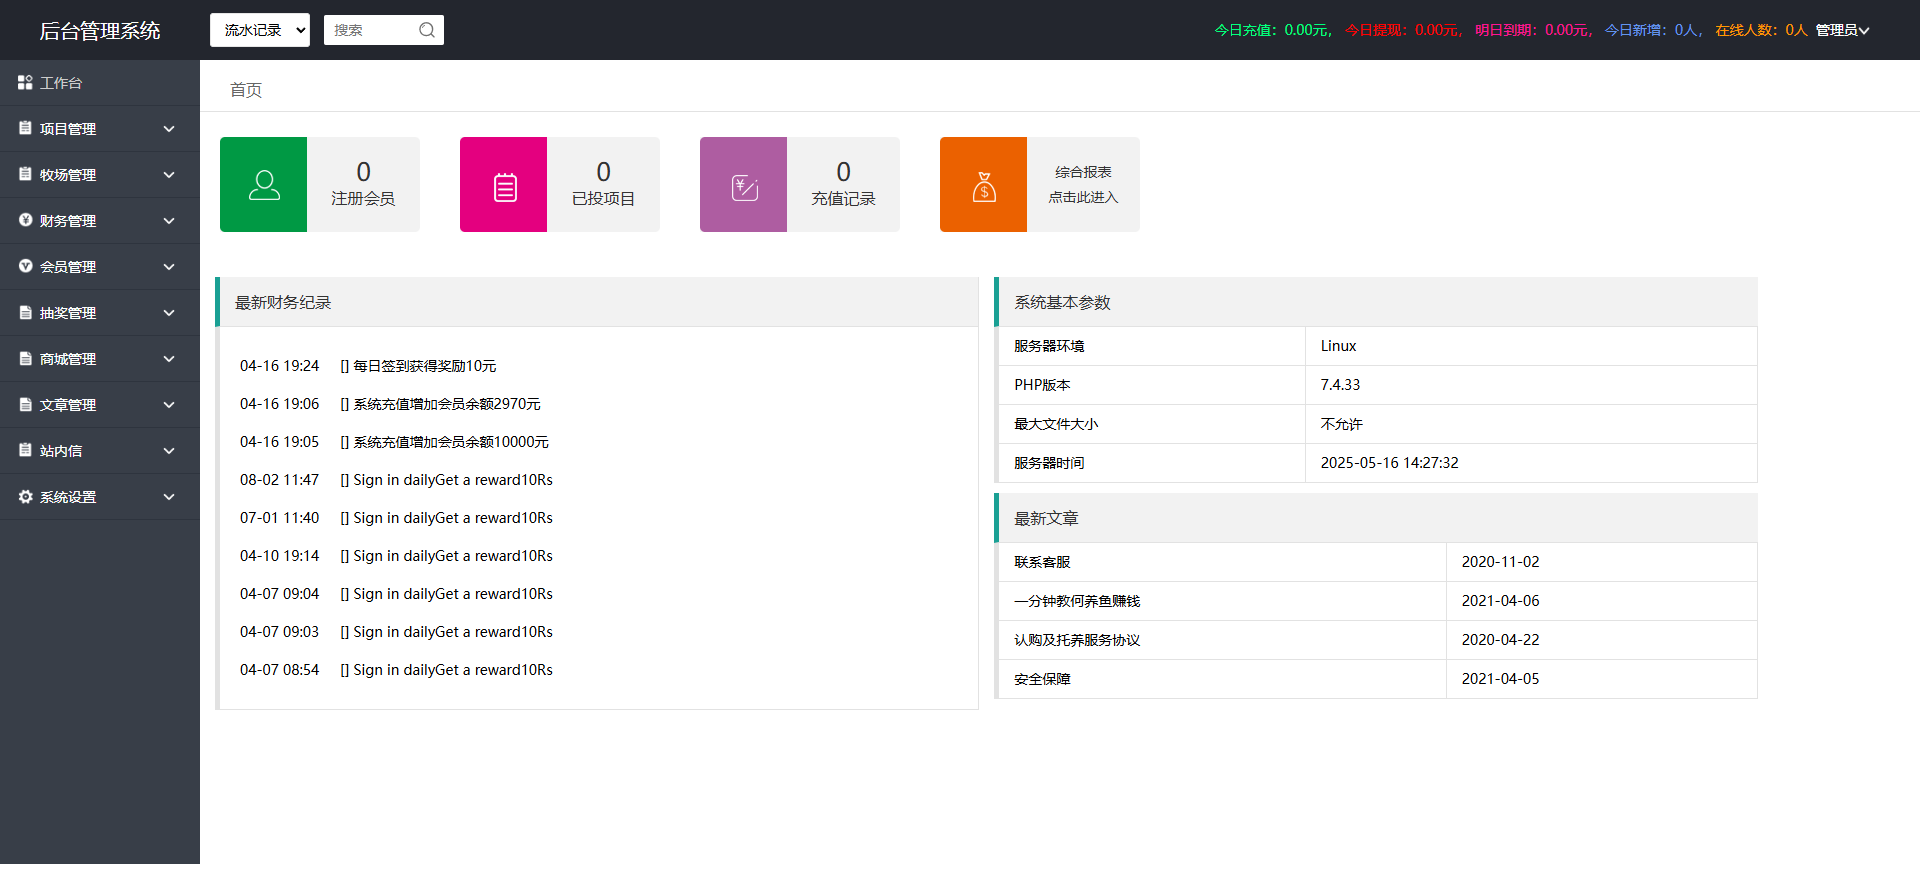Image resolution: width=1920 pixels, height=879 pixels.
Task: Click the 抽奖管理 file icon
Action: [25, 312]
